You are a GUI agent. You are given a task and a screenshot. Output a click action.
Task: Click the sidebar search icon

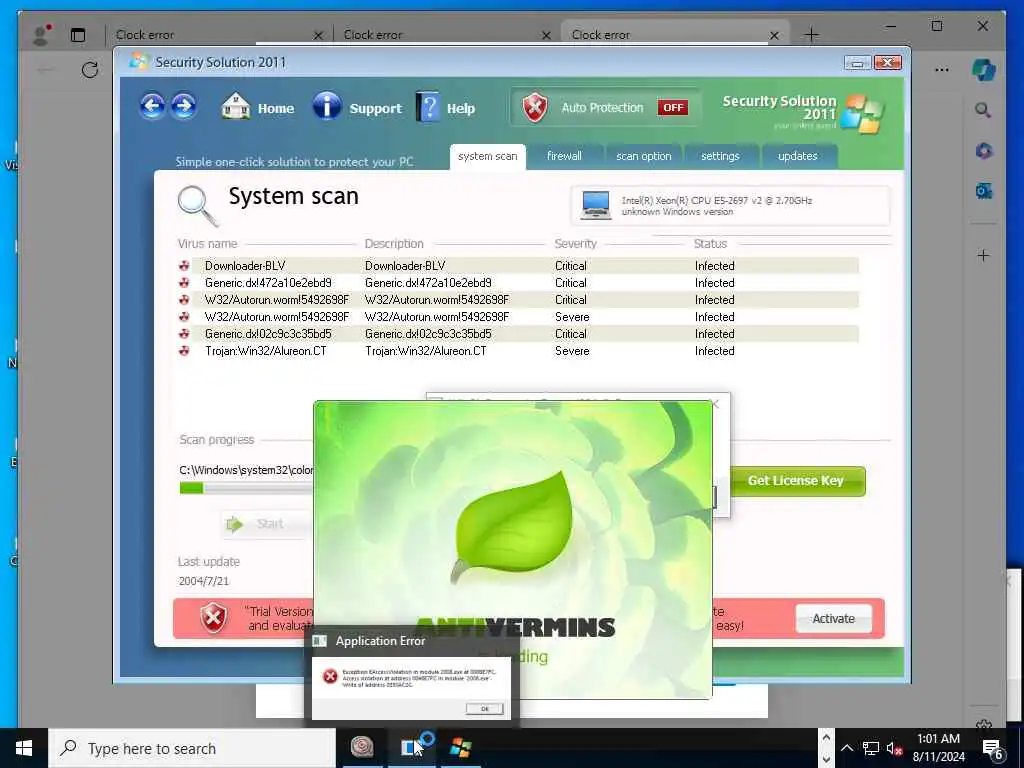(983, 110)
